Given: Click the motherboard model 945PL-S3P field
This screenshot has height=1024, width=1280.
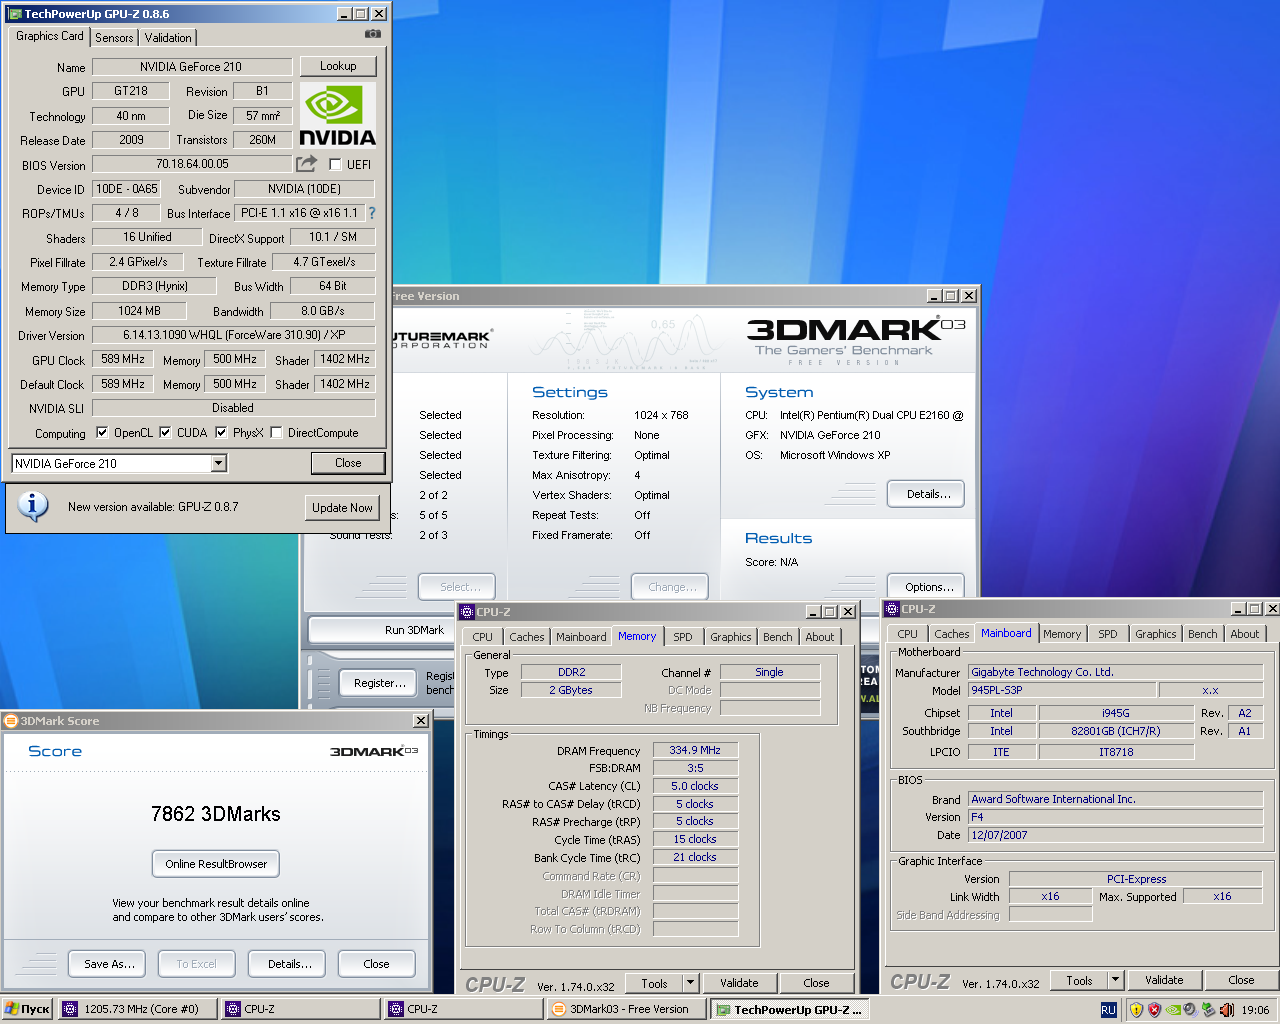Looking at the screenshot, I should [1061, 690].
